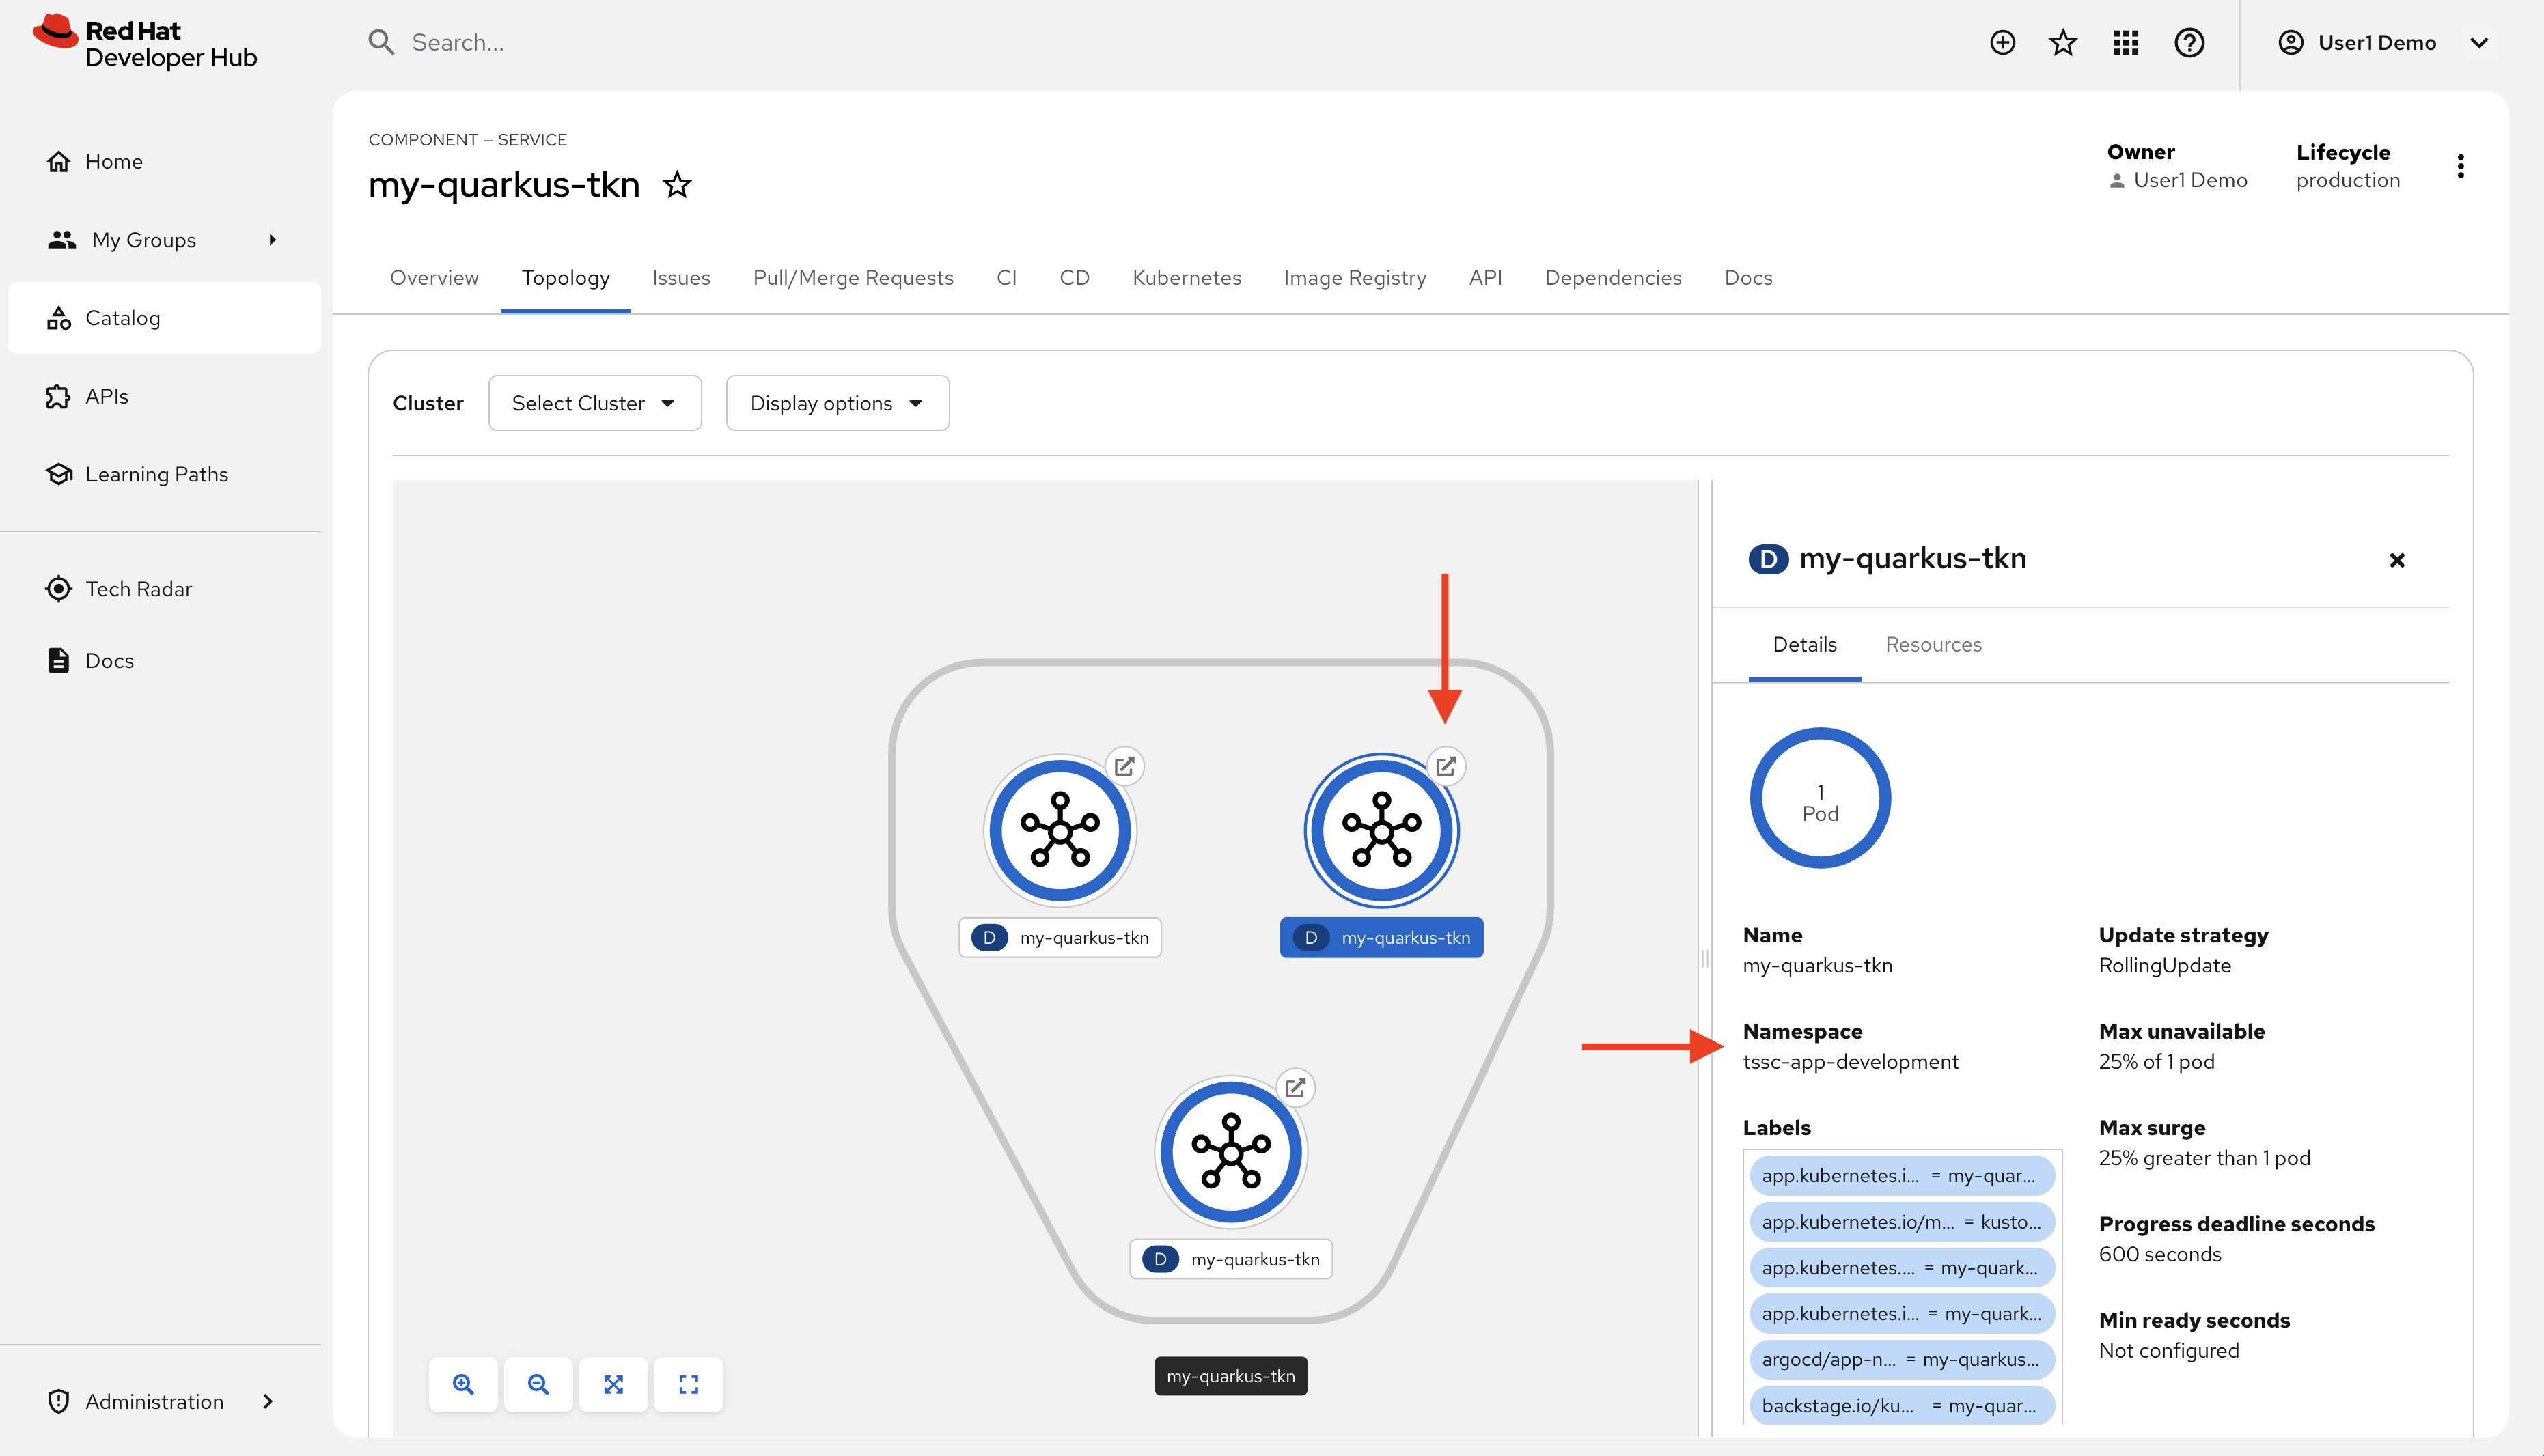Open the application launcher grid icon

point(2126,42)
